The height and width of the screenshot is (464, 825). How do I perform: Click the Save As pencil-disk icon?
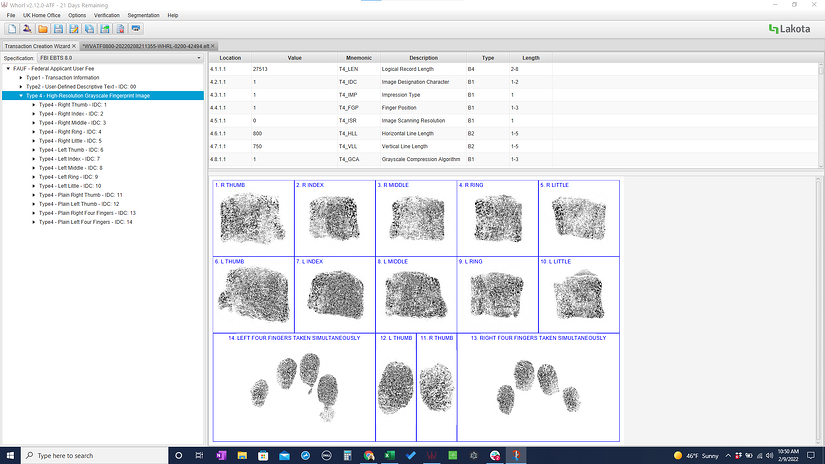click(74, 29)
